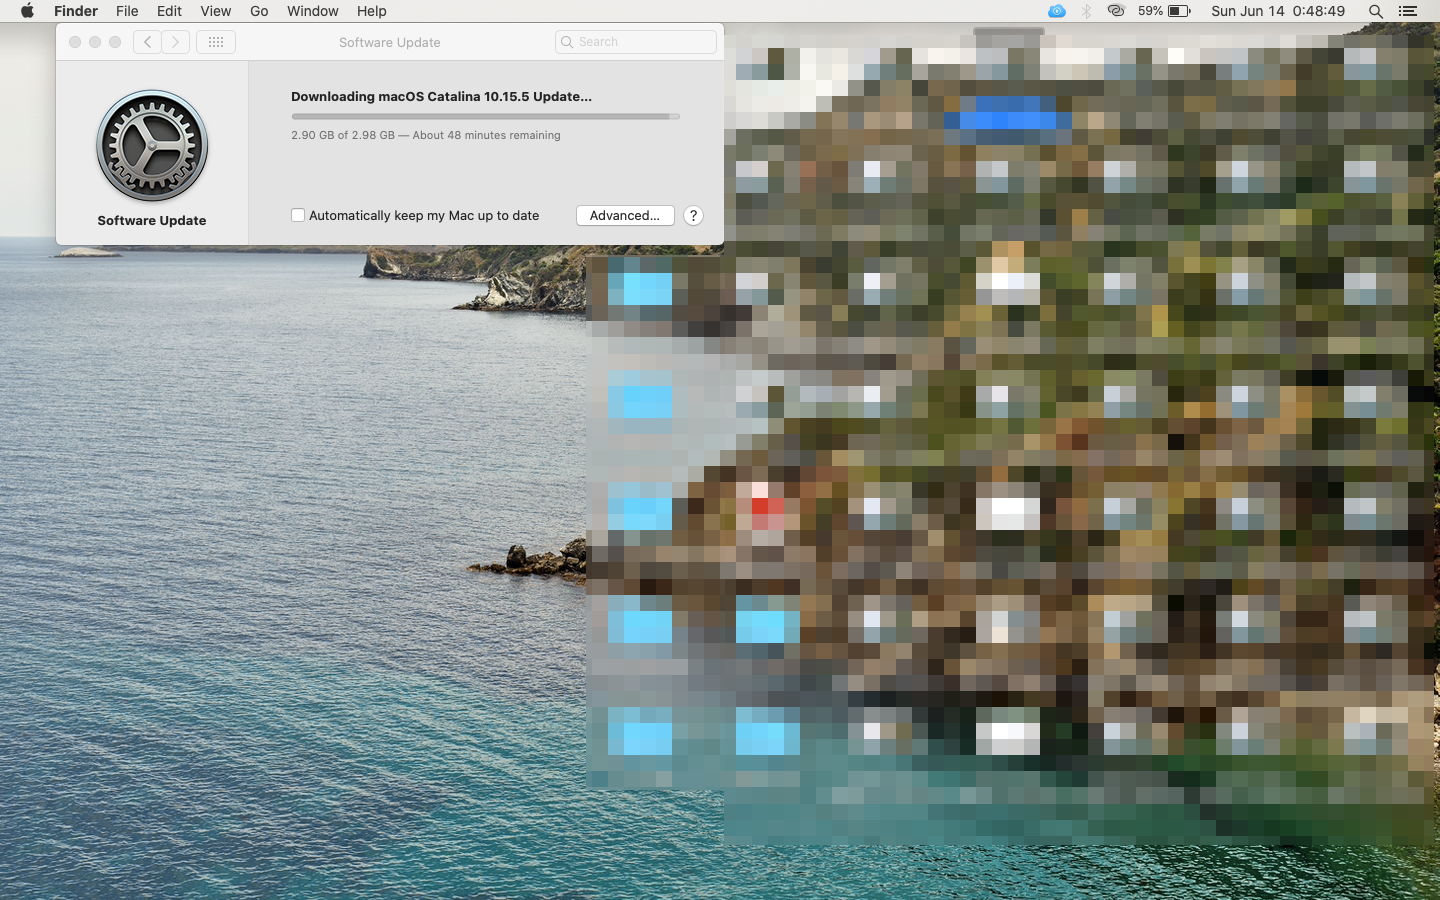Click the Creative Cloud menu bar icon
This screenshot has height=900, width=1440.
[x=1116, y=11]
